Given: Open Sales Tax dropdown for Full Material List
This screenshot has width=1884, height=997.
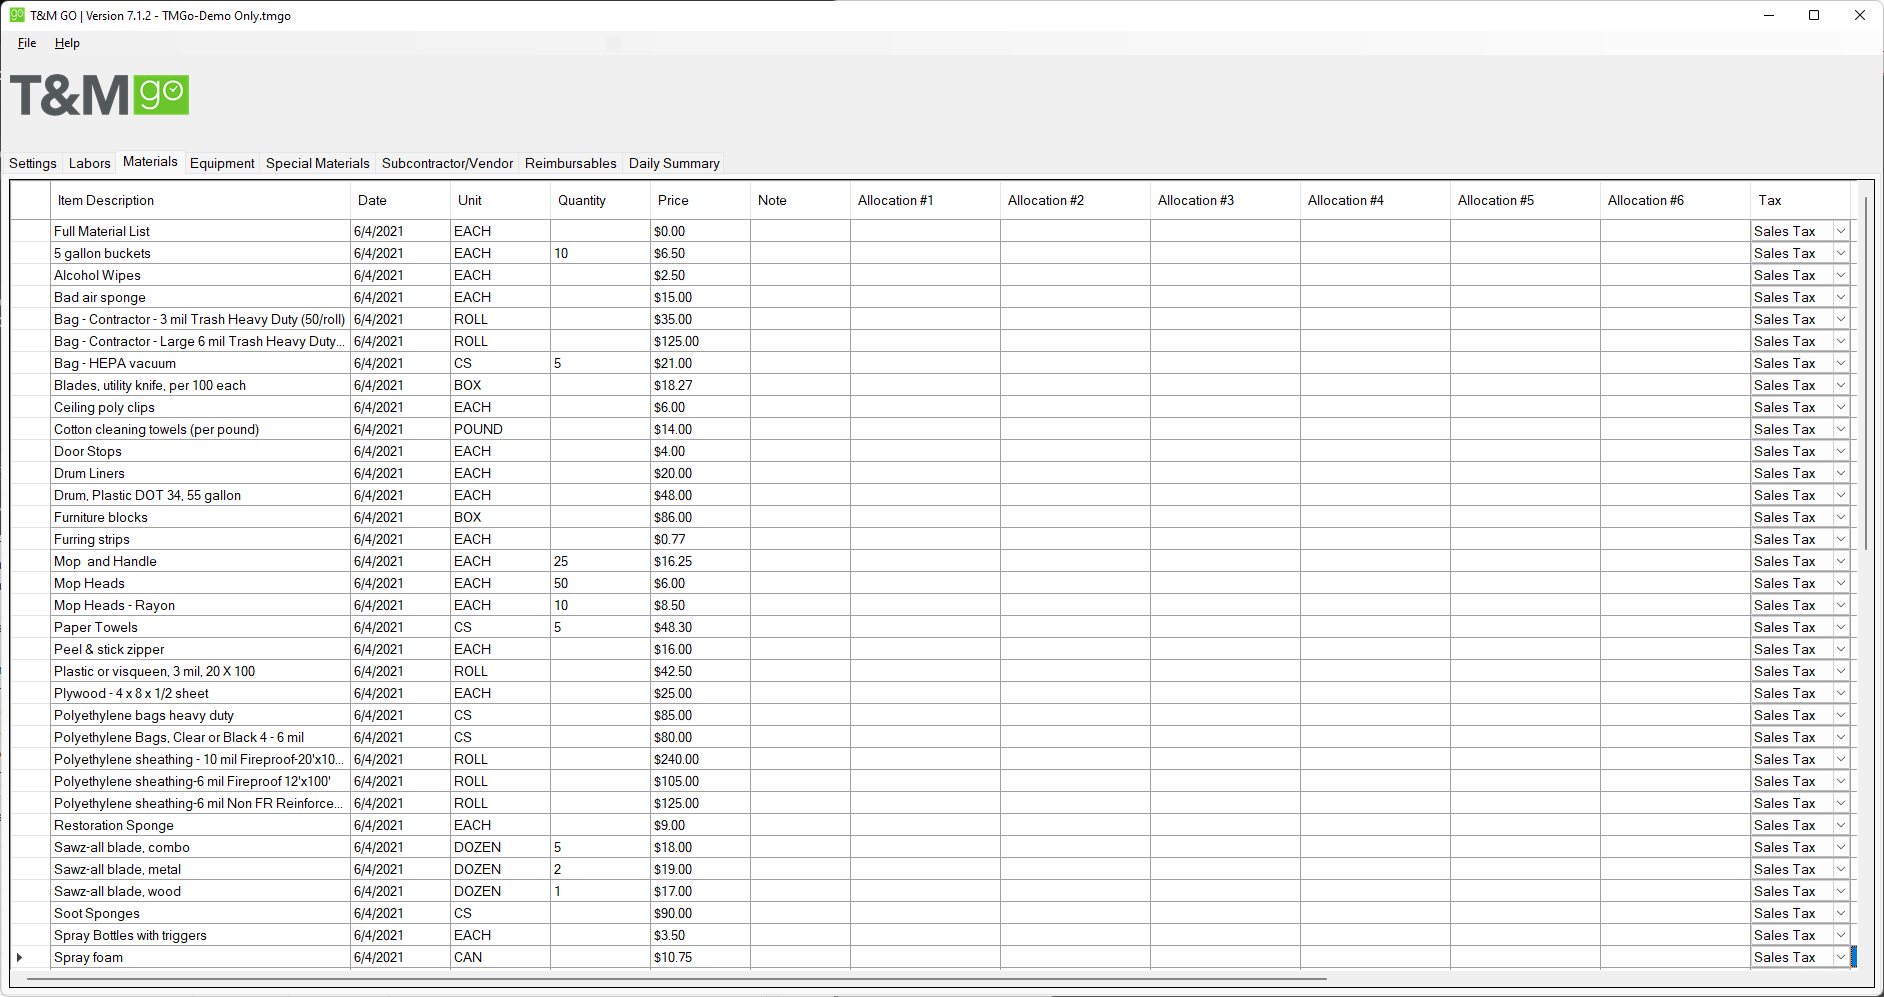Looking at the screenshot, I should click(x=1840, y=231).
